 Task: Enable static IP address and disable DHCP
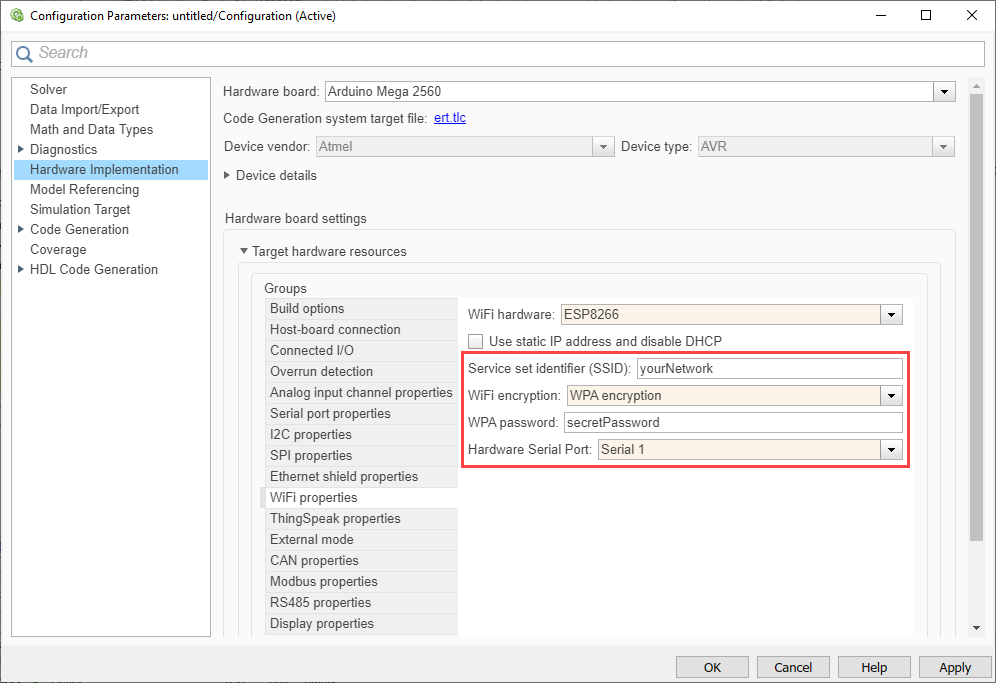pyautogui.click(x=476, y=341)
